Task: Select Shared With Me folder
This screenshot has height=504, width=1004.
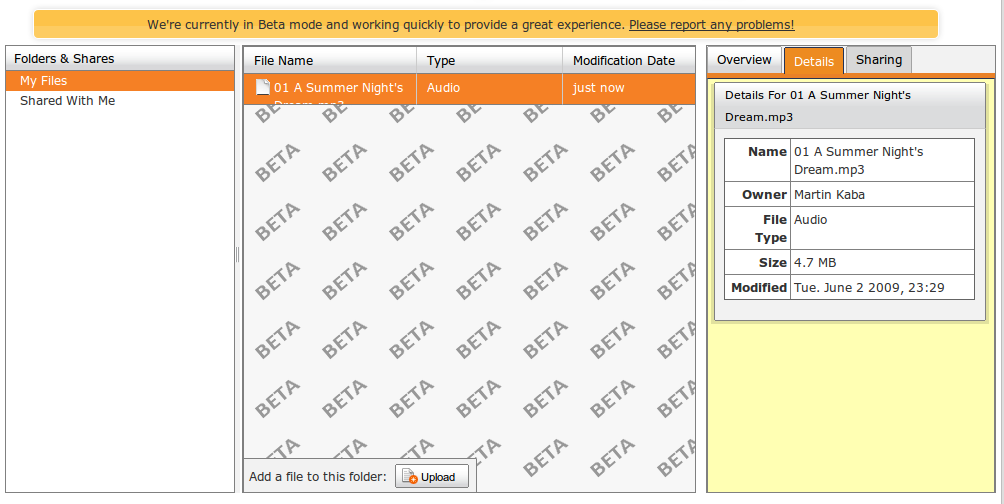Action: (x=67, y=101)
